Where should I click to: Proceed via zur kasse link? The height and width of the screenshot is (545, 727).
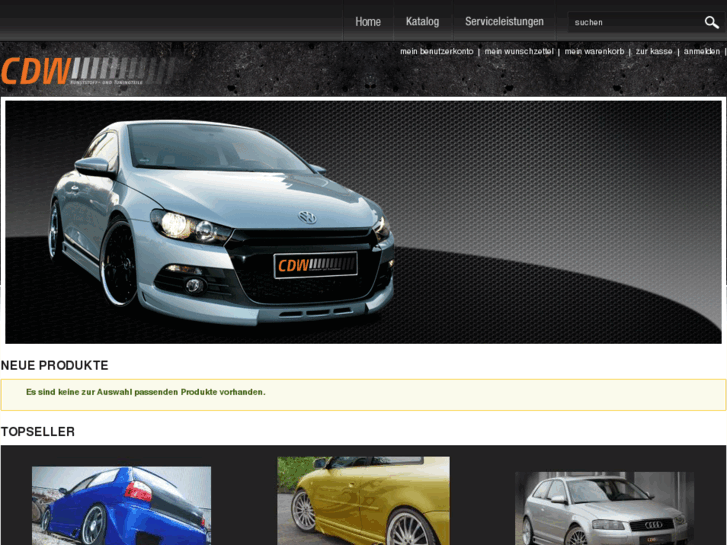tap(654, 51)
